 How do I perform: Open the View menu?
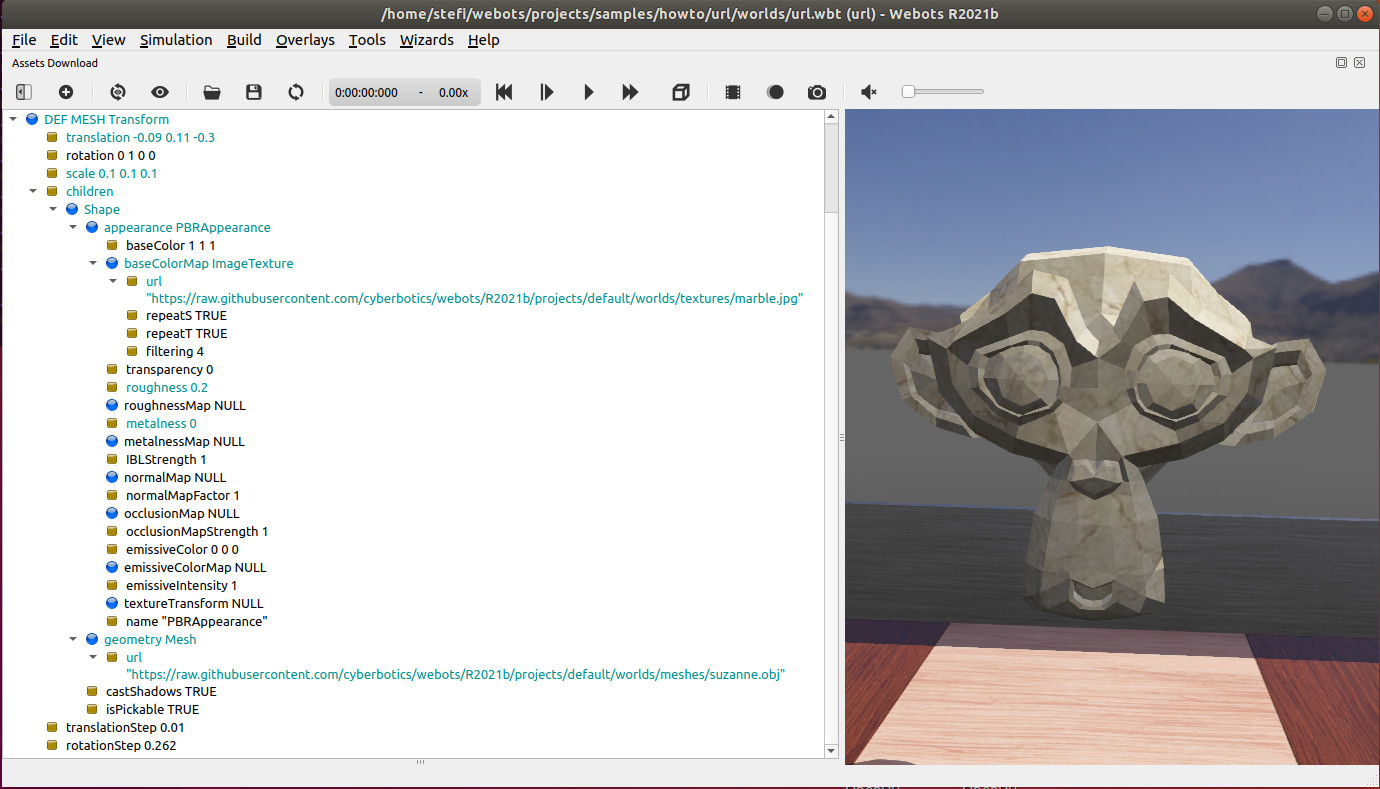pyautogui.click(x=108, y=40)
